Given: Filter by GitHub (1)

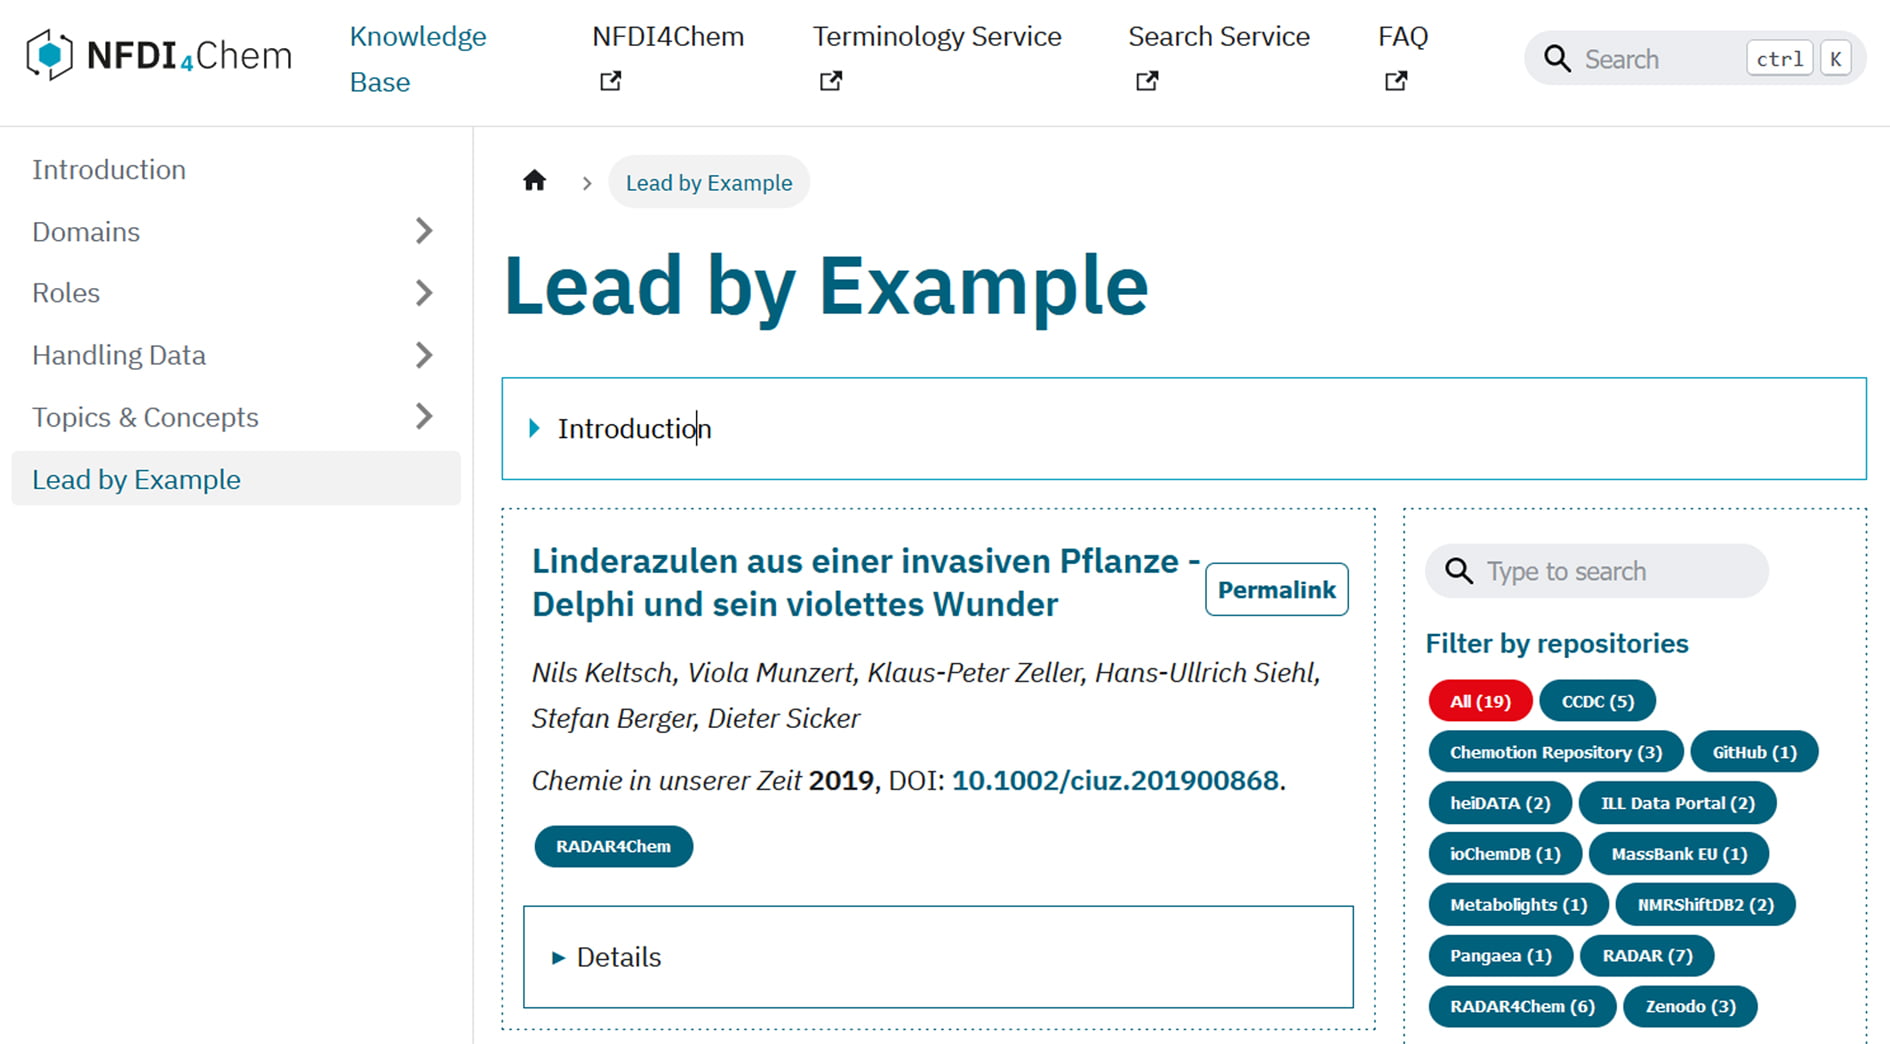Looking at the screenshot, I should pyautogui.click(x=1754, y=752).
